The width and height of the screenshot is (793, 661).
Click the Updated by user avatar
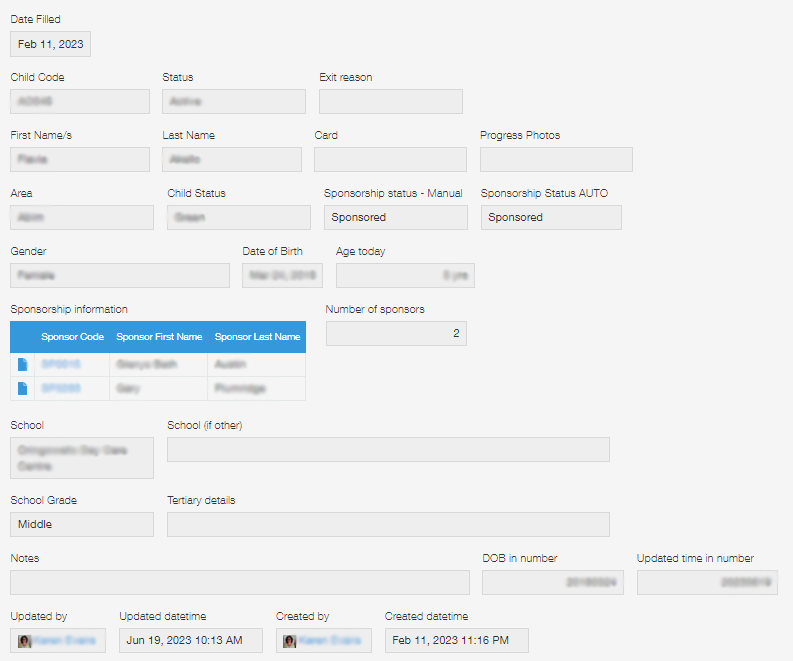point(24,641)
